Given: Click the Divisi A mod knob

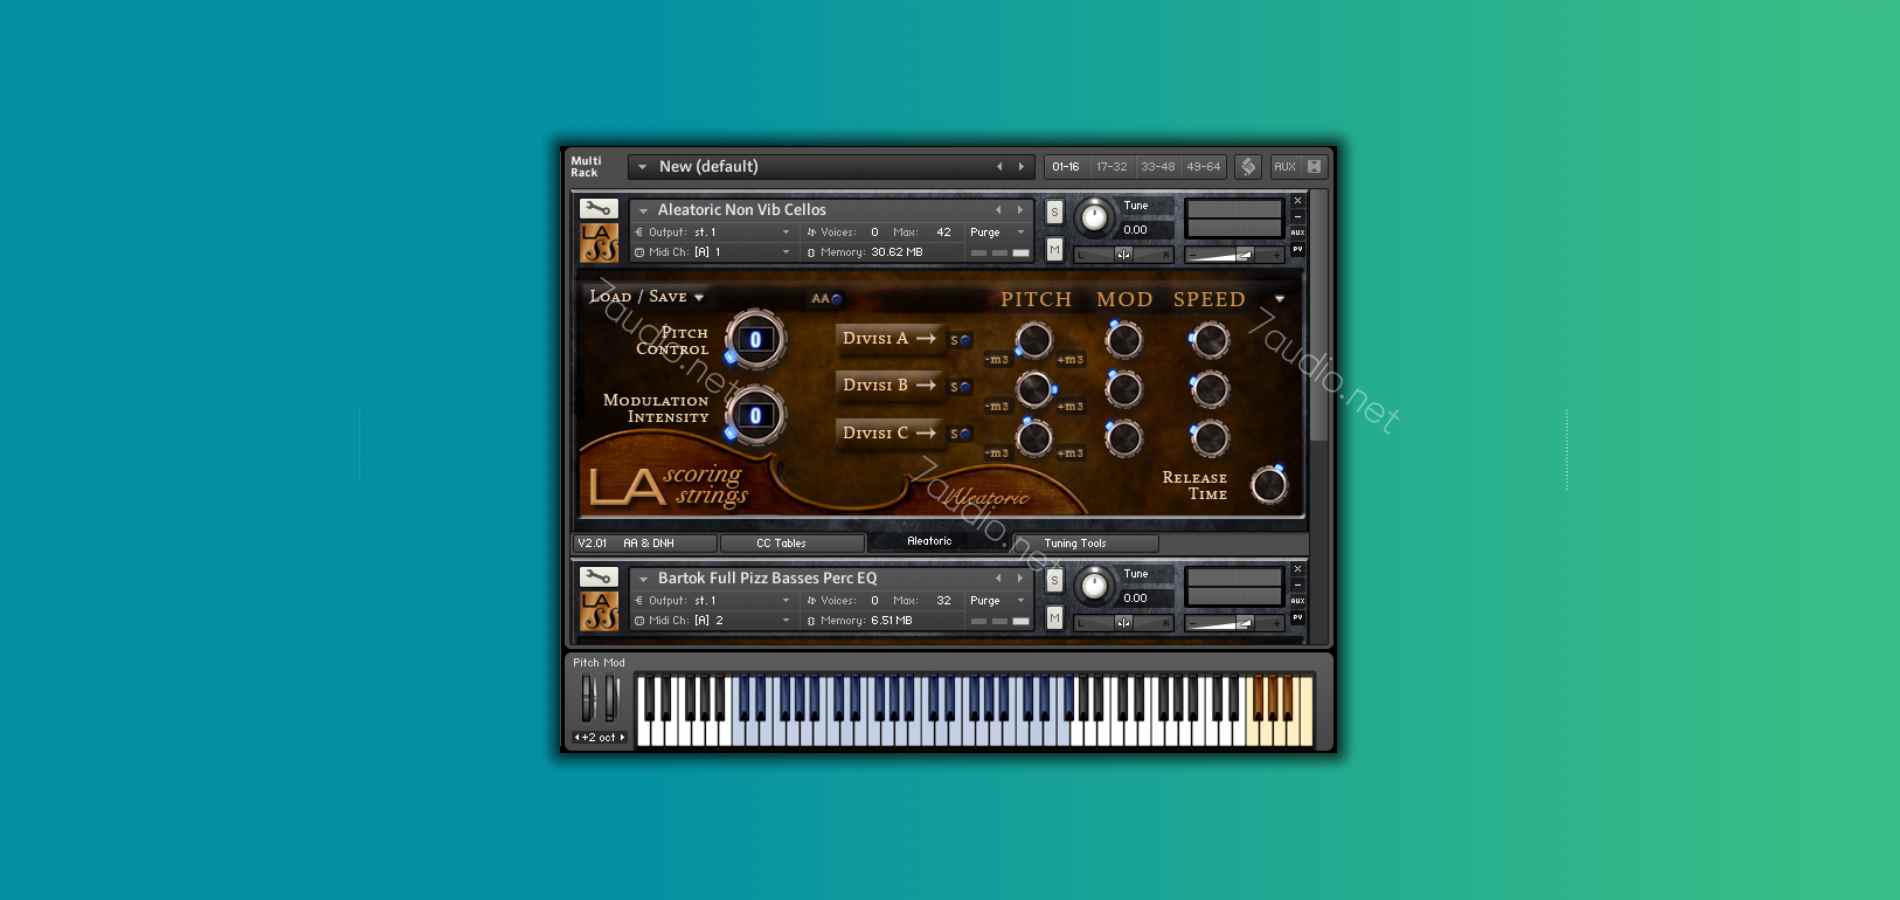Looking at the screenshot, I should [x=1124, y=341].
